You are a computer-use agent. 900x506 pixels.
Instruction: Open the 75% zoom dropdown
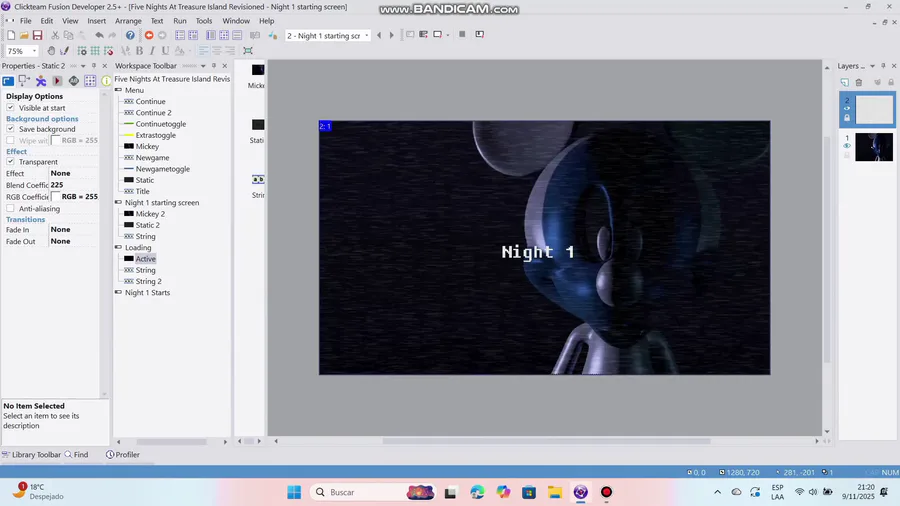(34, 51)
